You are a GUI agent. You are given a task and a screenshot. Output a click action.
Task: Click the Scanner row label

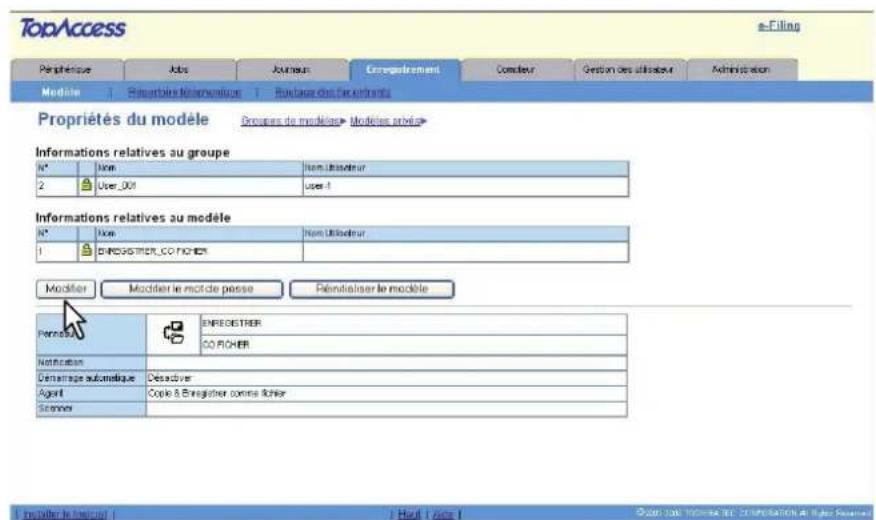pyautogui.click(x=91, y=409)
